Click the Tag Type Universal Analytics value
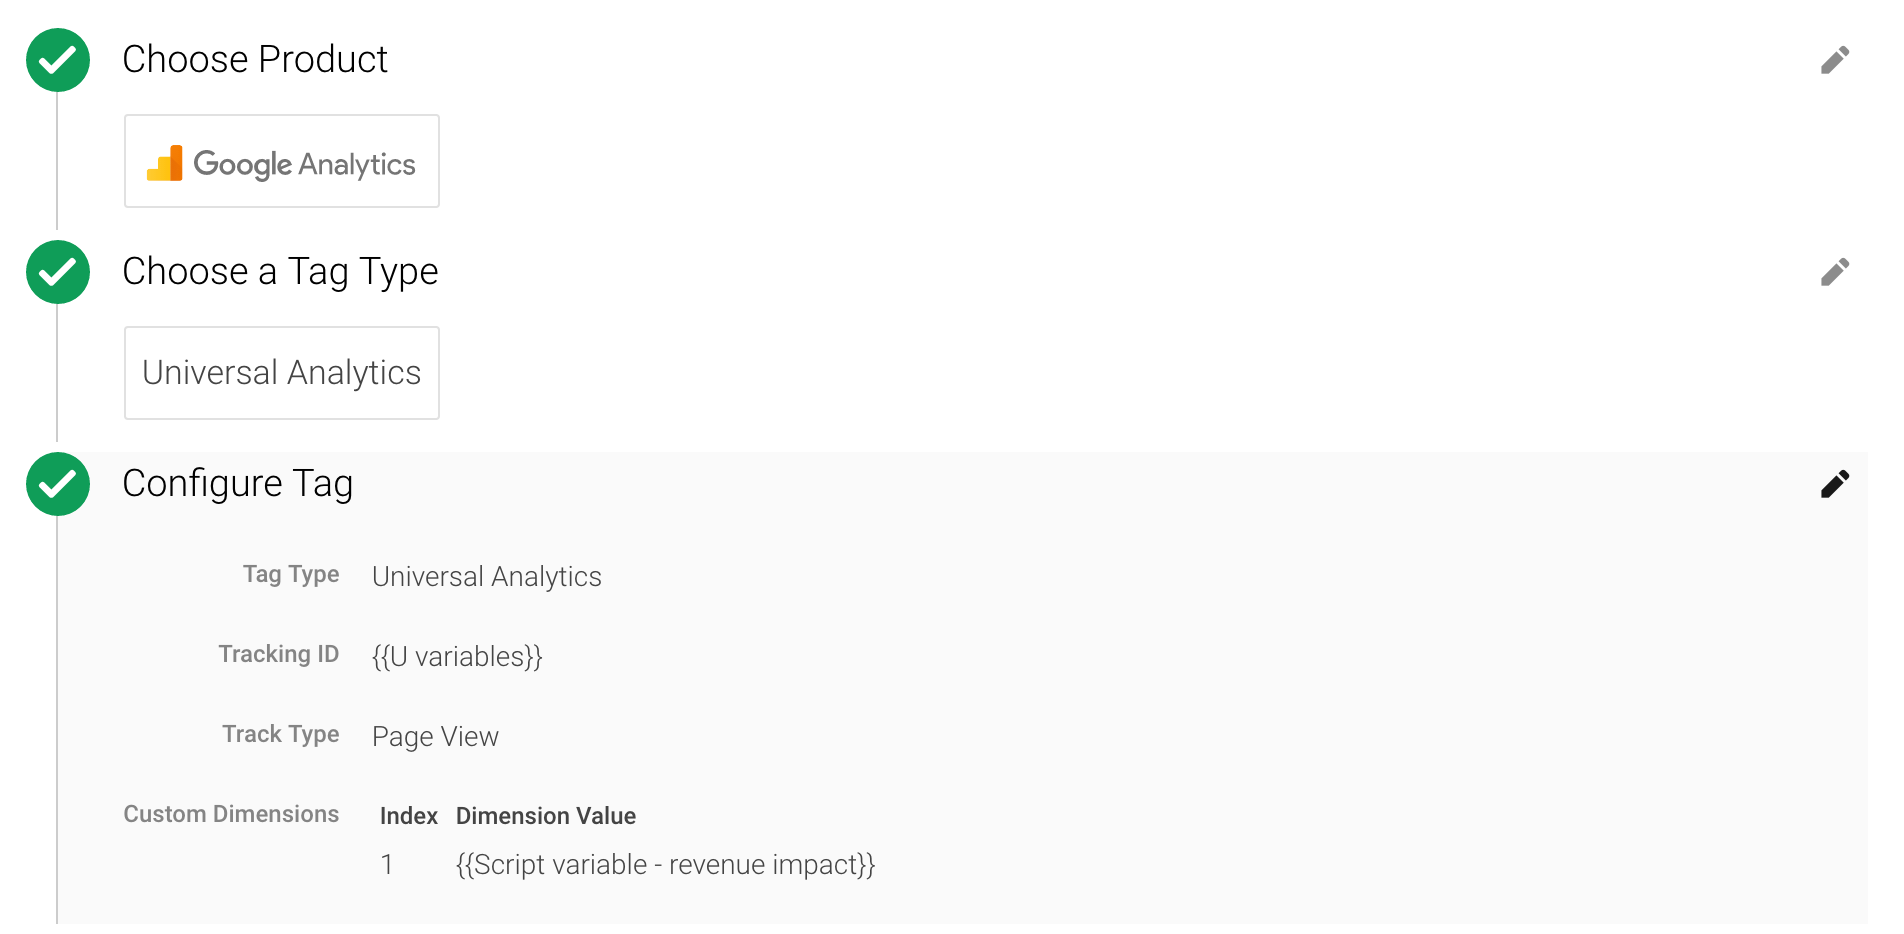The height and width of the screenshot is (934, 1904). click(487, 577)
